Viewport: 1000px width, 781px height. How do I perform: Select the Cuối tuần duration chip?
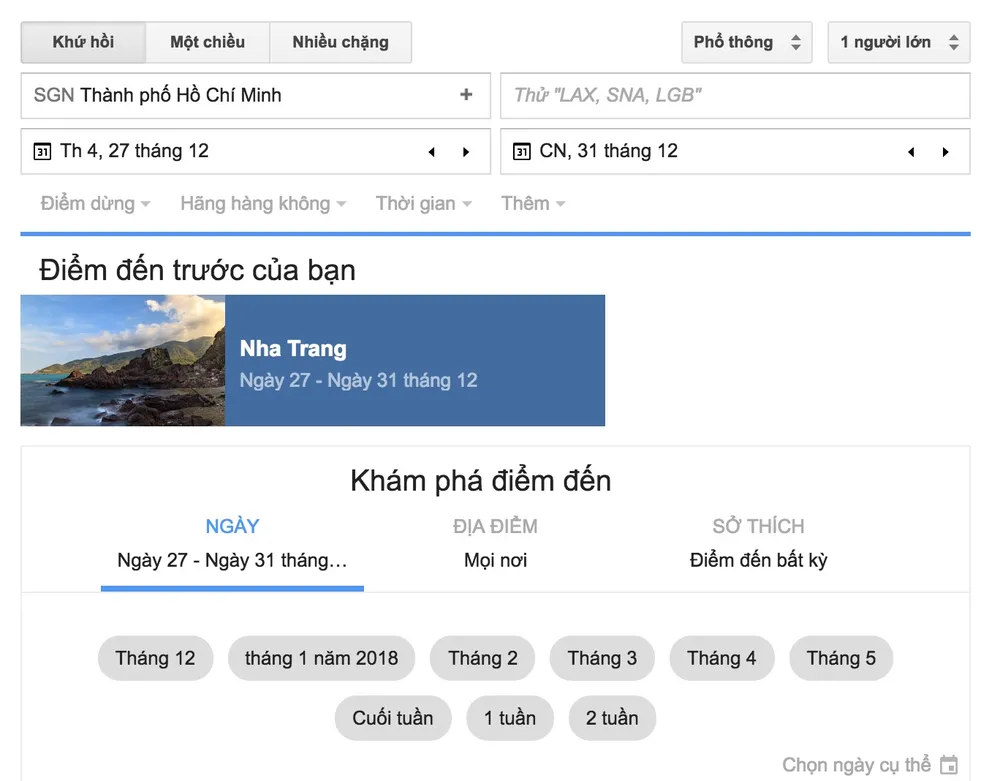[x=392, y=718]
